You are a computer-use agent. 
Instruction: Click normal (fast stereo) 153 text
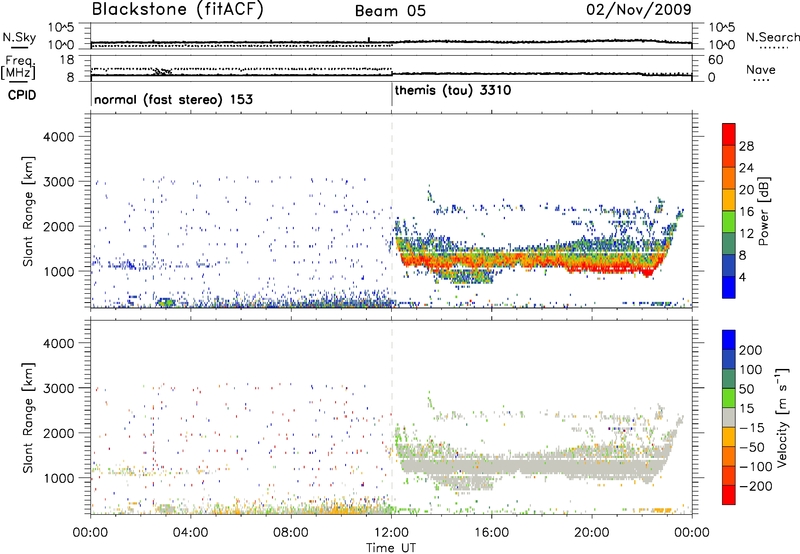tap(173, 99)
